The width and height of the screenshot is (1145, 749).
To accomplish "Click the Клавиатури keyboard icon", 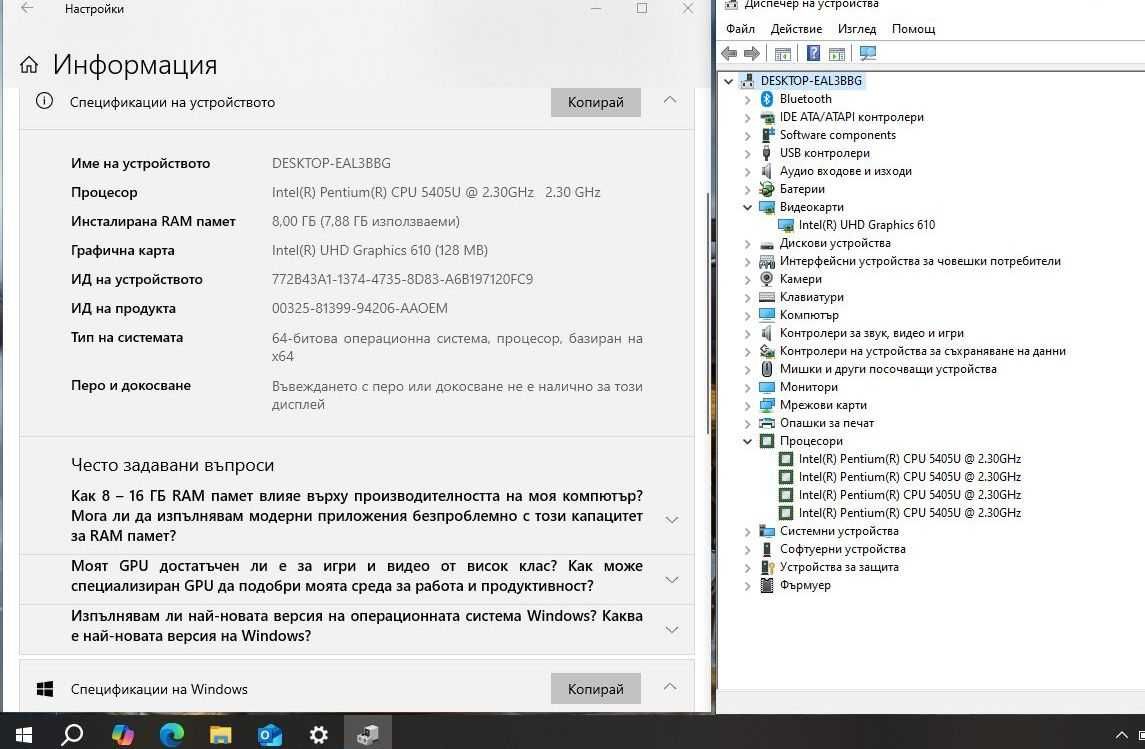I will click(767, 297).
